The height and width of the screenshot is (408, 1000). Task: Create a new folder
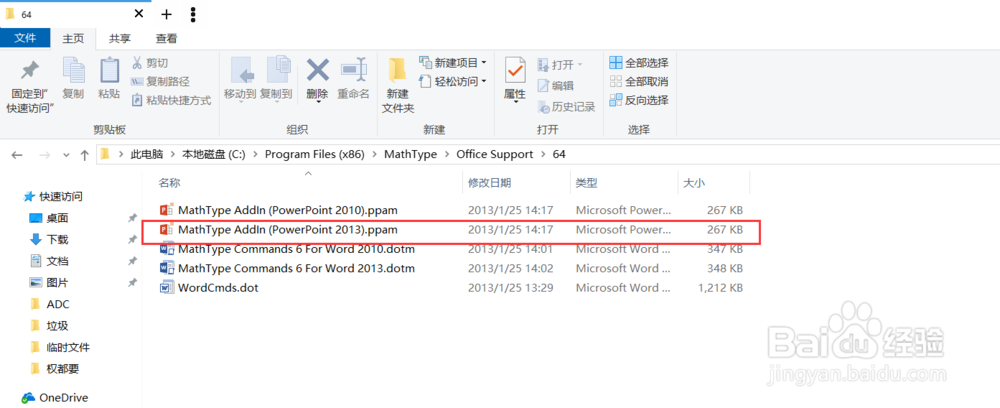click(398, 86)
